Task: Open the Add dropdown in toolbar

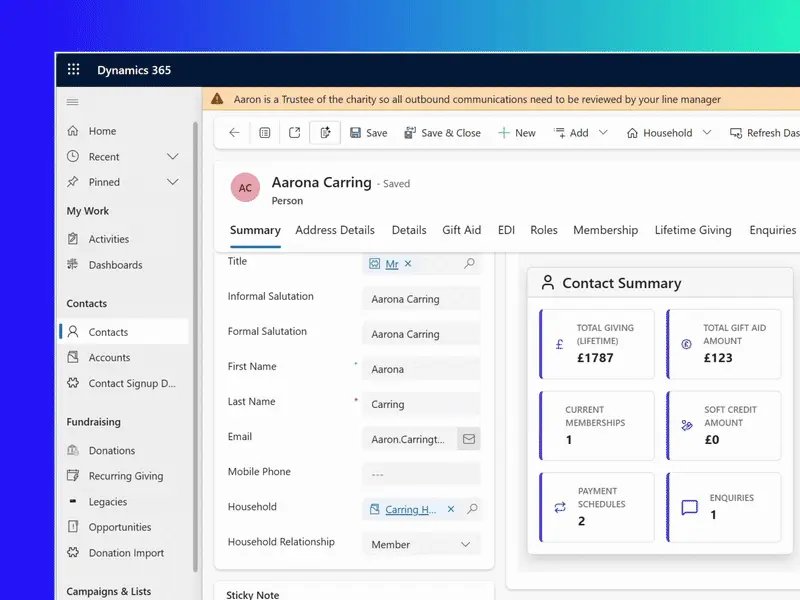Action: (x=579, y=133)
